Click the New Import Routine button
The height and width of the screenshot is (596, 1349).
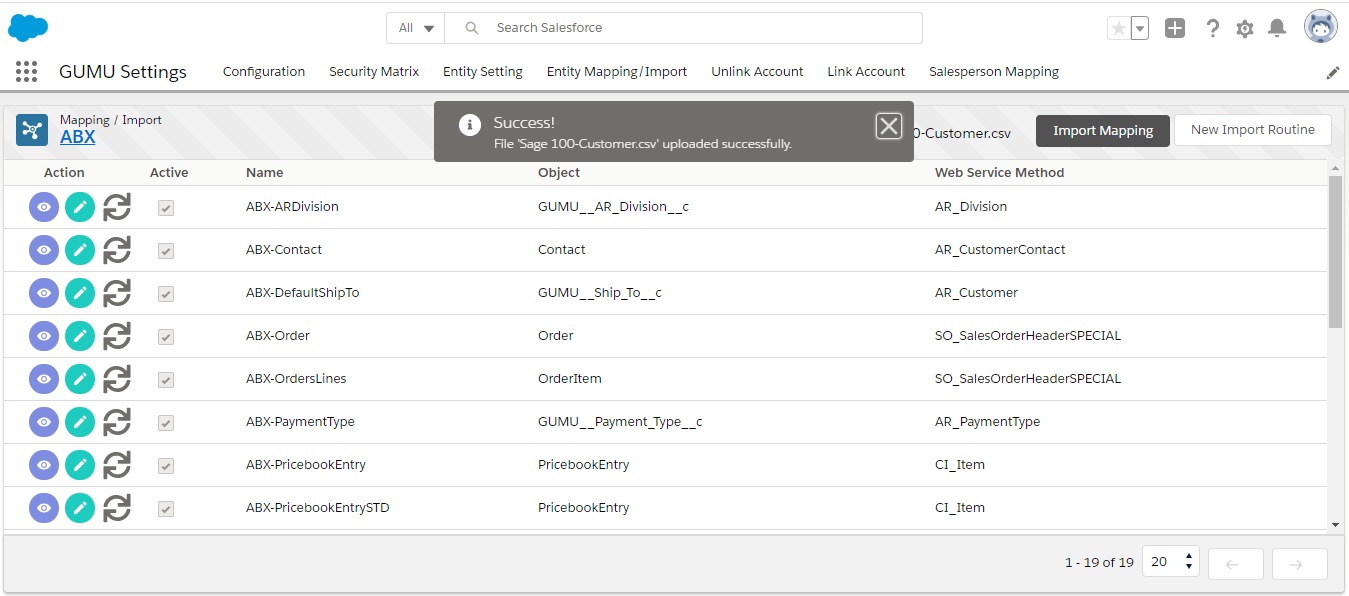click(x=1252, y=130)
